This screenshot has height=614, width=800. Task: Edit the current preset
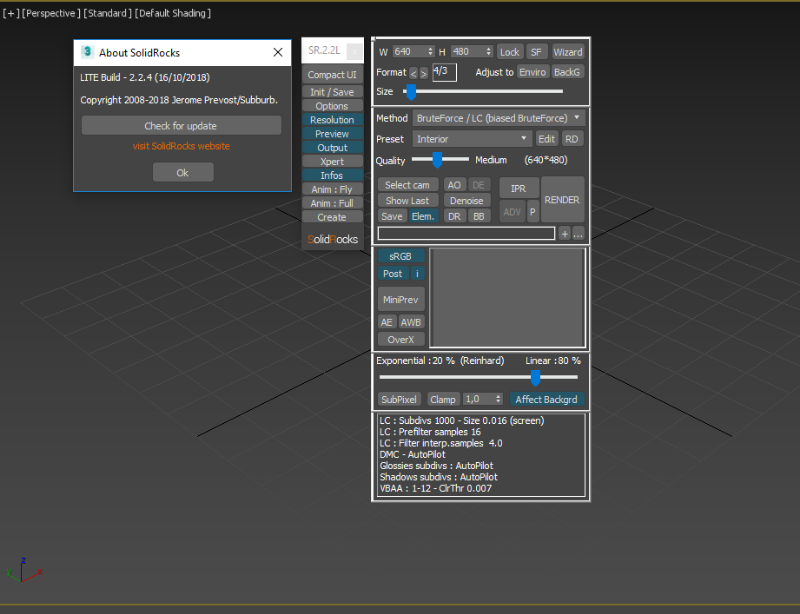coord(546,139)
